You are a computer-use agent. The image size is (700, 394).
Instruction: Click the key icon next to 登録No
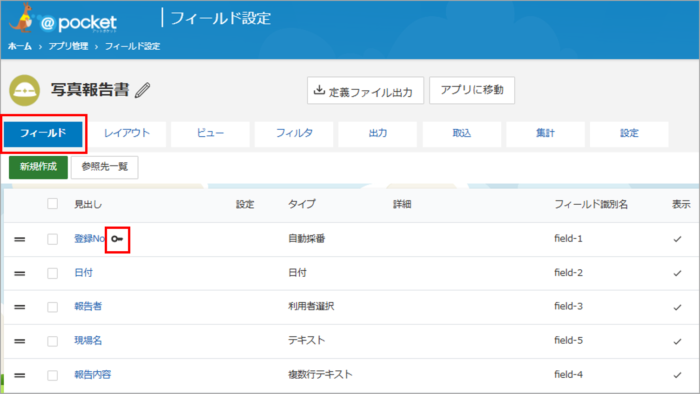coord(117,239)
